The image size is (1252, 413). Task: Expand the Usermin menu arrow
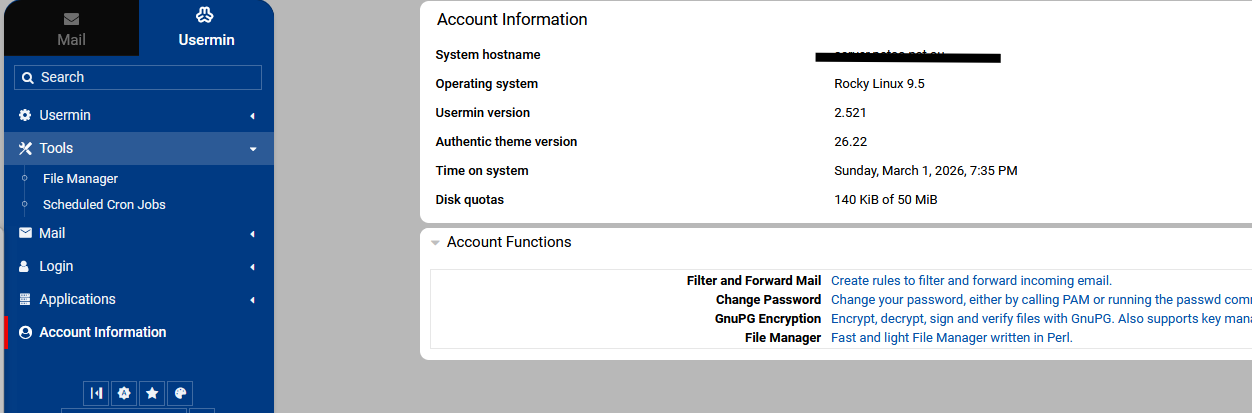click(252, 116)
